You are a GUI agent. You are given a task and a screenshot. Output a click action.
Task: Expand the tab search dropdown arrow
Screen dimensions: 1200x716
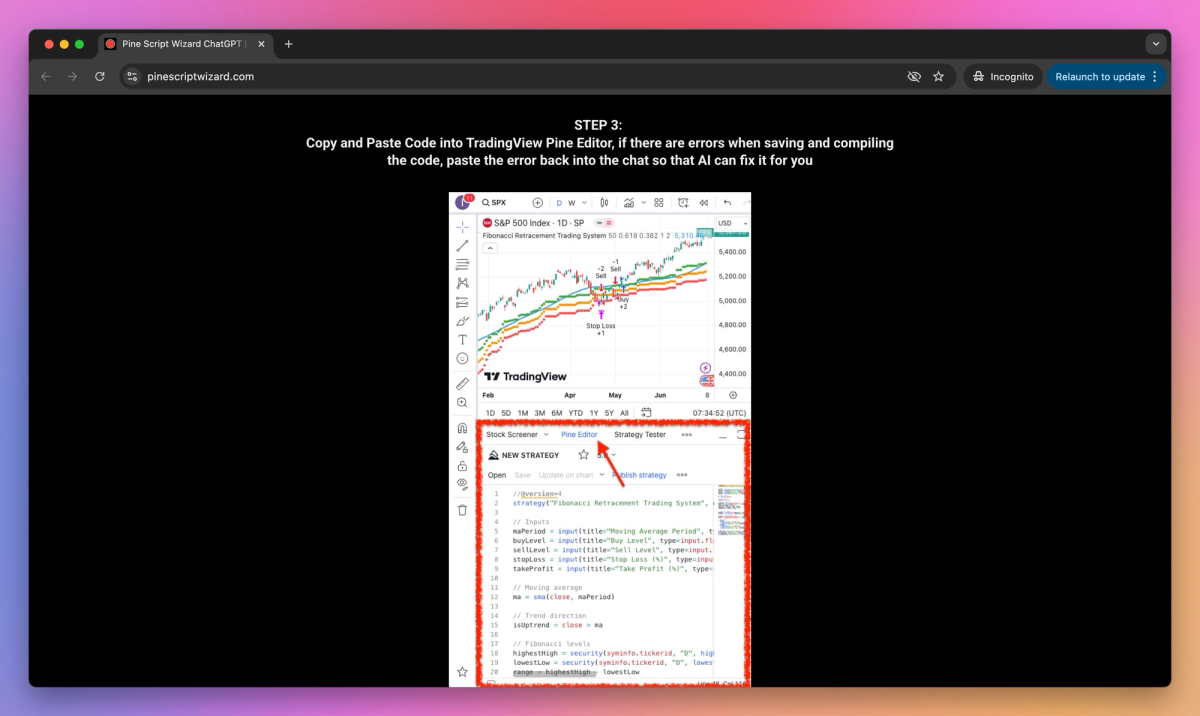1156,44
